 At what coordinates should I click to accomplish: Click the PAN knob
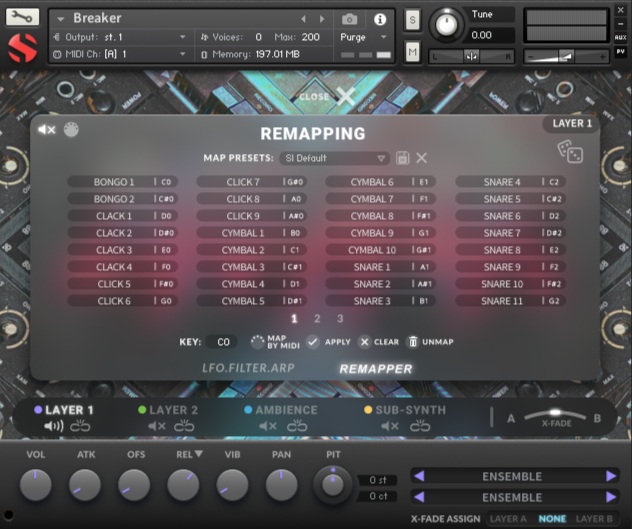pyautogui.click(x=281, y=484)
